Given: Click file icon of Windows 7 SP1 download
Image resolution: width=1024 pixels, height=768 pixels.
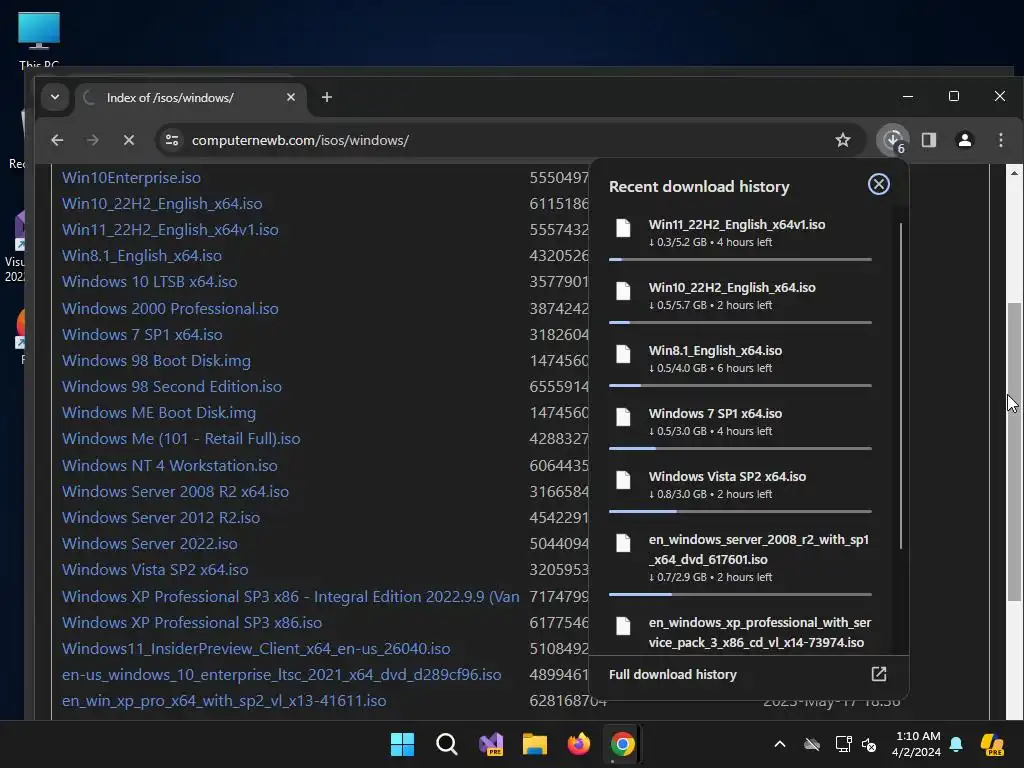Looking at the screenshot, I should coord(624,417).
